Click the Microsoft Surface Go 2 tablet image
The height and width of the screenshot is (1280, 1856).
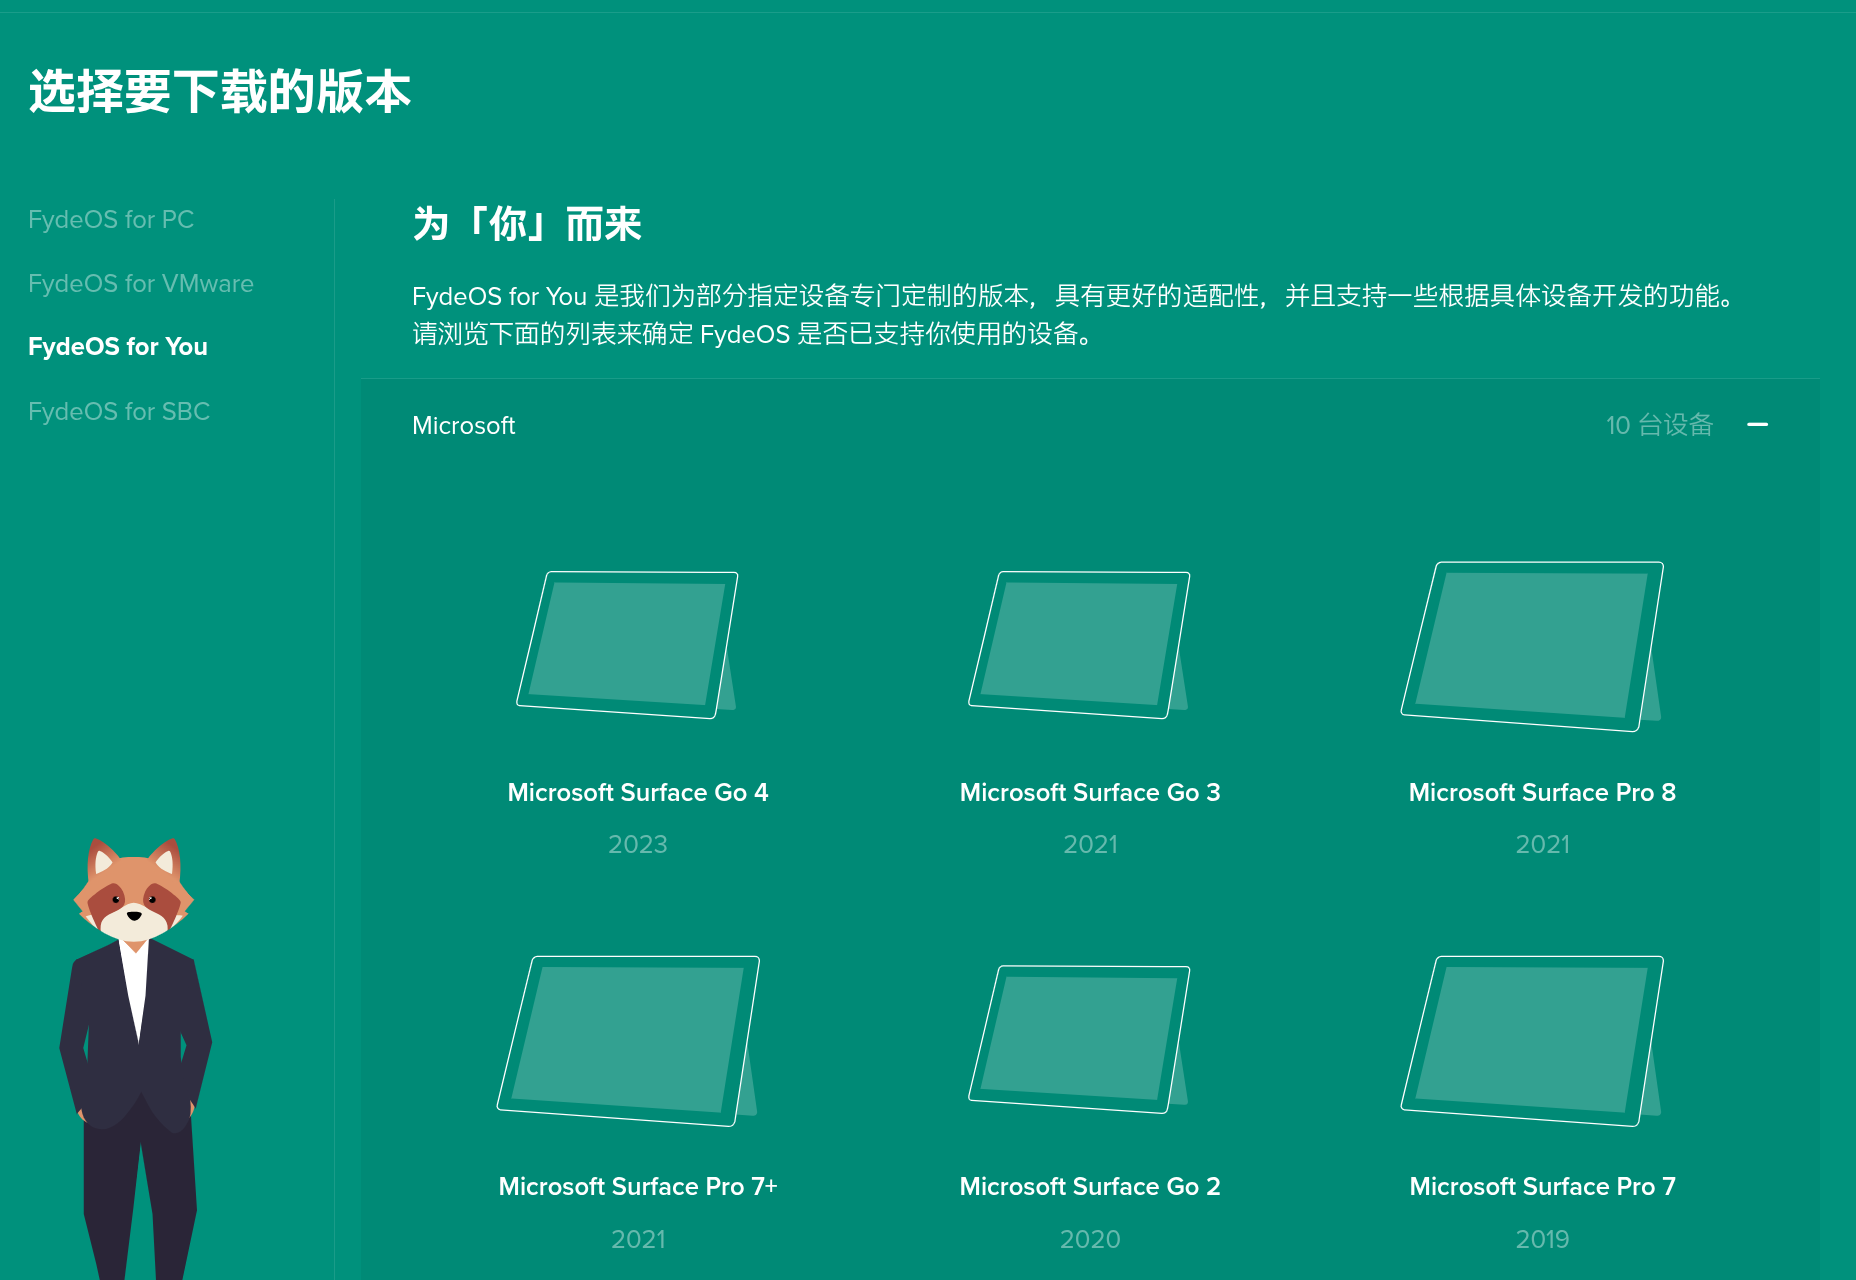click(x=1080, y=1039)
